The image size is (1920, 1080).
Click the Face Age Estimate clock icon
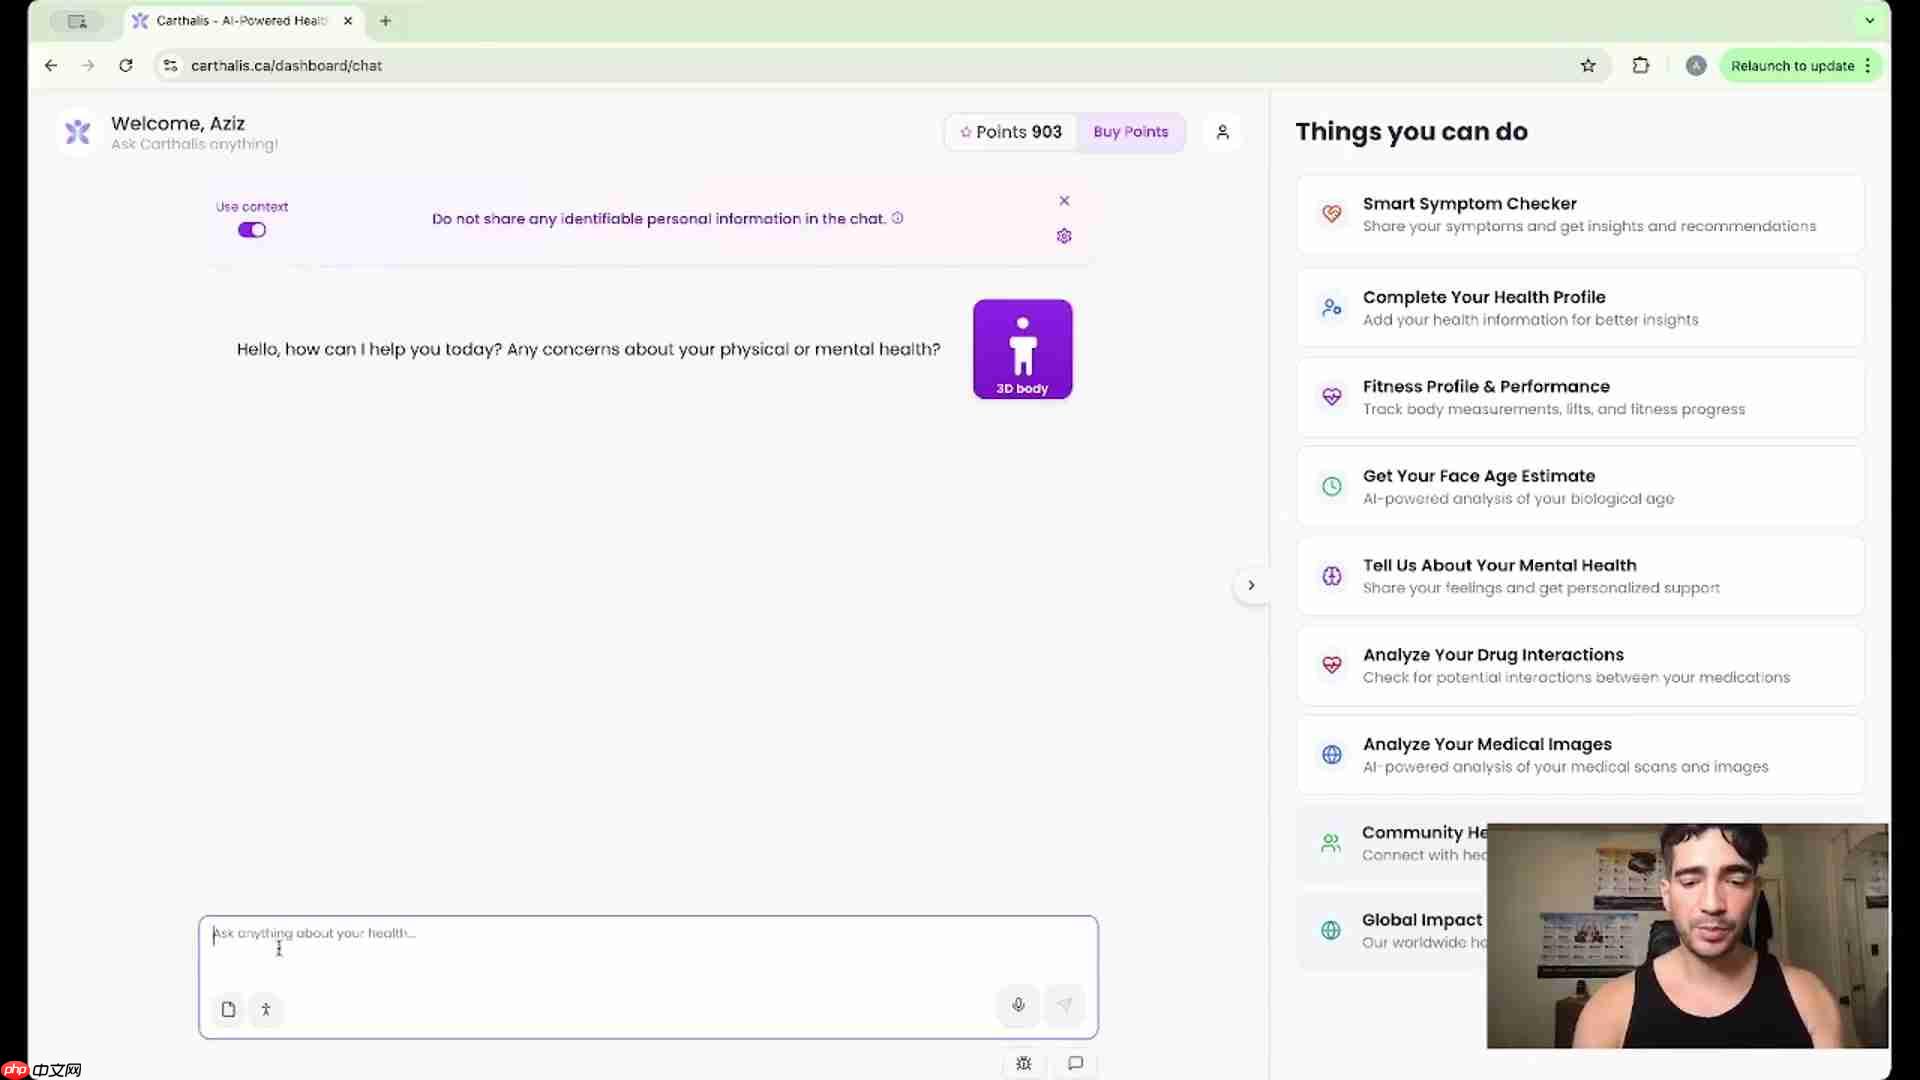click(1331, 486)
